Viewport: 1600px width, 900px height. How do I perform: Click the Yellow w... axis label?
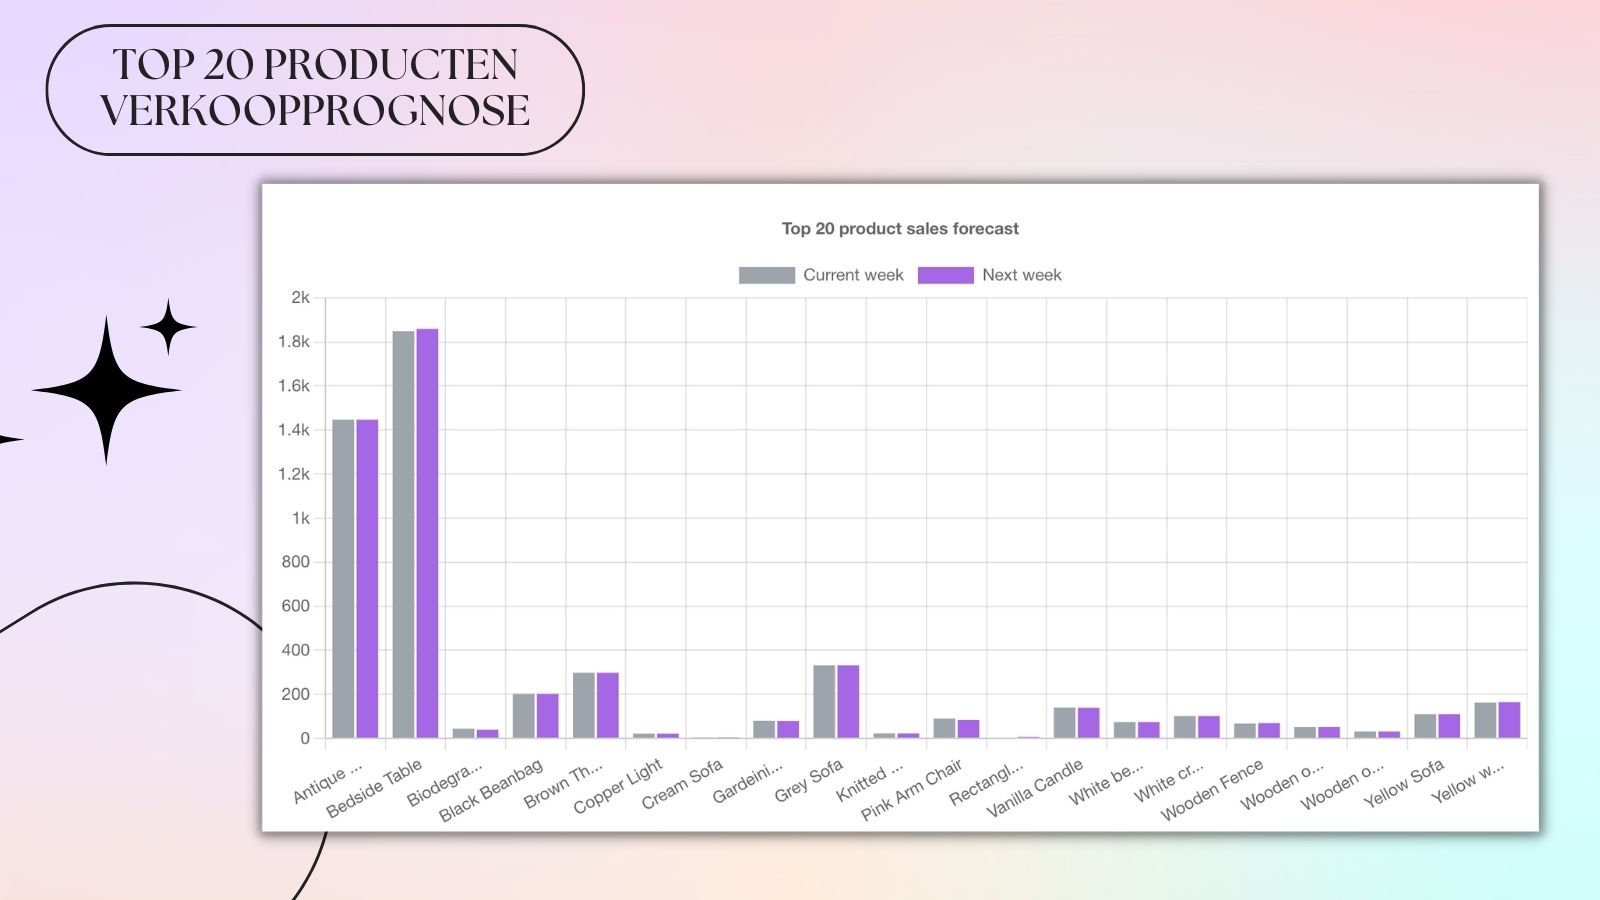coord(1468,782)
